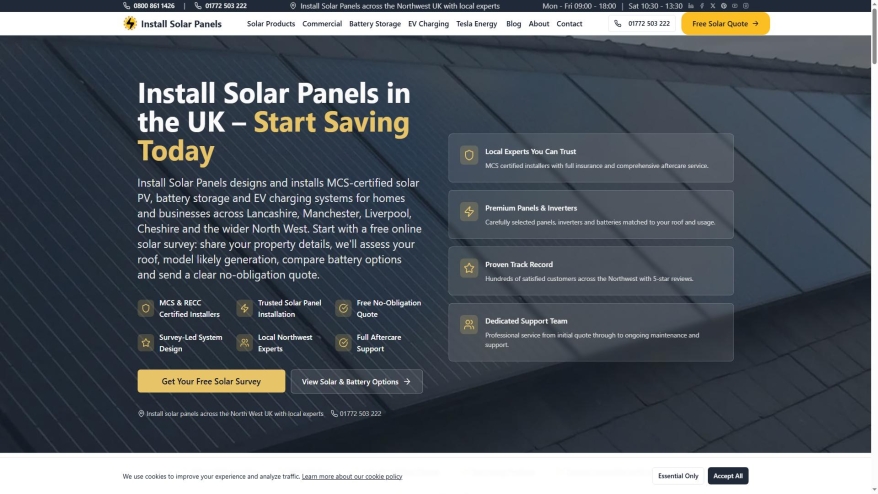
Task: Click the Free Solar Quote button
Action: pos(725,24)
